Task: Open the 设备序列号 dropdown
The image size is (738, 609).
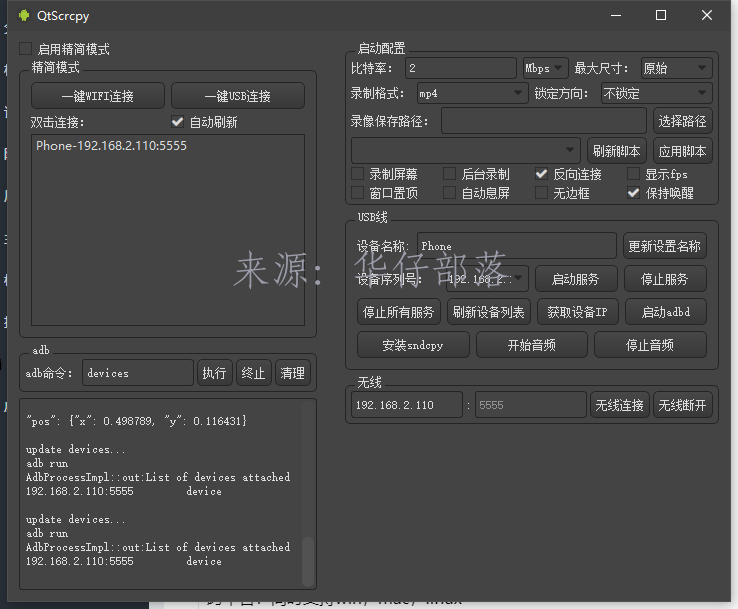Action: 487,279
